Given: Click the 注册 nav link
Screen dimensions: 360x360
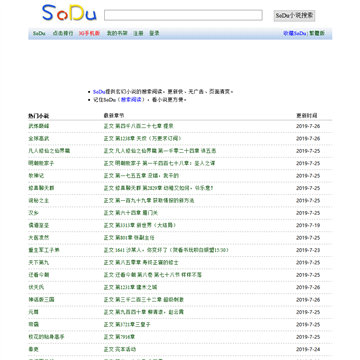Looking at the screenshot, I should (138, 33).
